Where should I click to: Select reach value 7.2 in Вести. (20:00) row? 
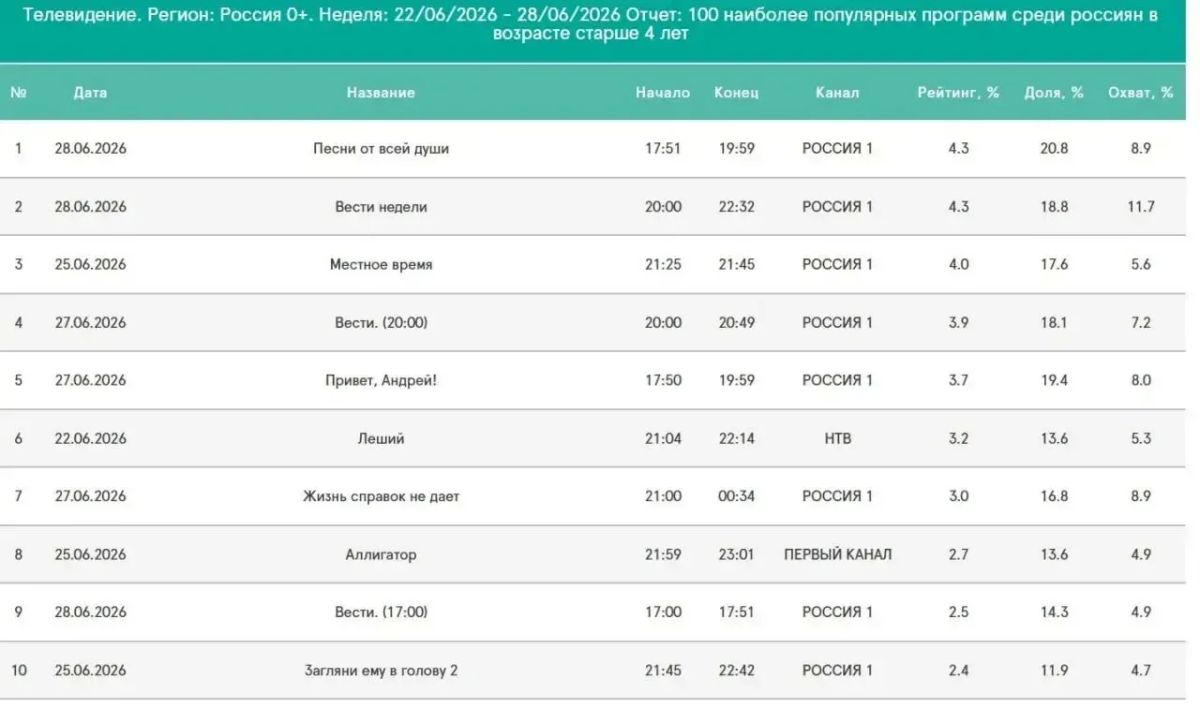1141,322
